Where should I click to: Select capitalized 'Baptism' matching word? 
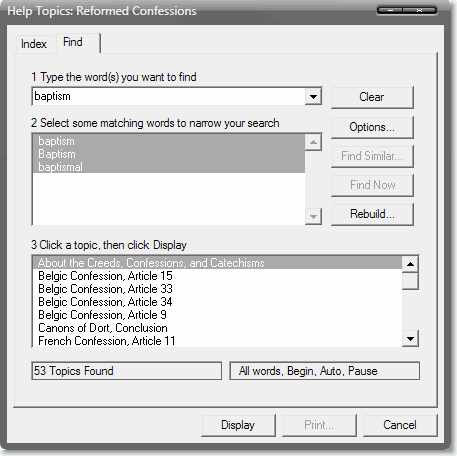tap(169, 154)
